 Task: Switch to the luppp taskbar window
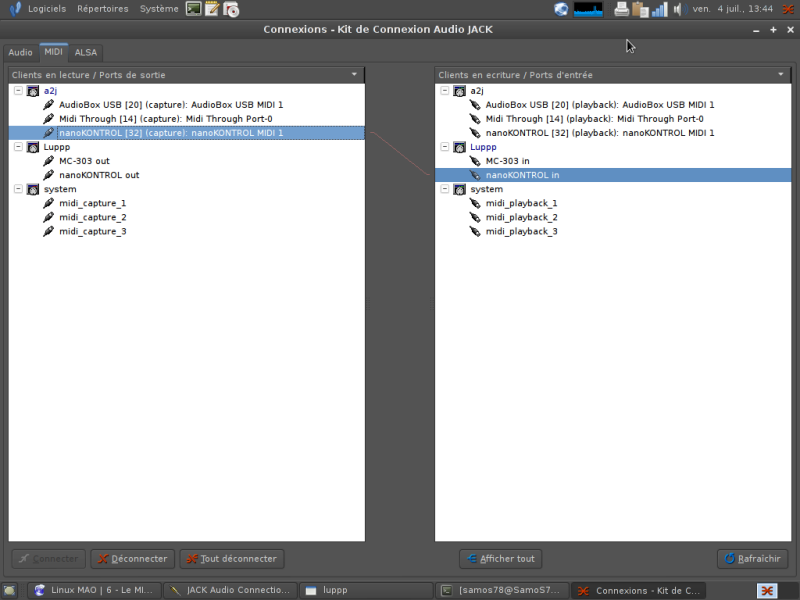(x=366, y=590)
